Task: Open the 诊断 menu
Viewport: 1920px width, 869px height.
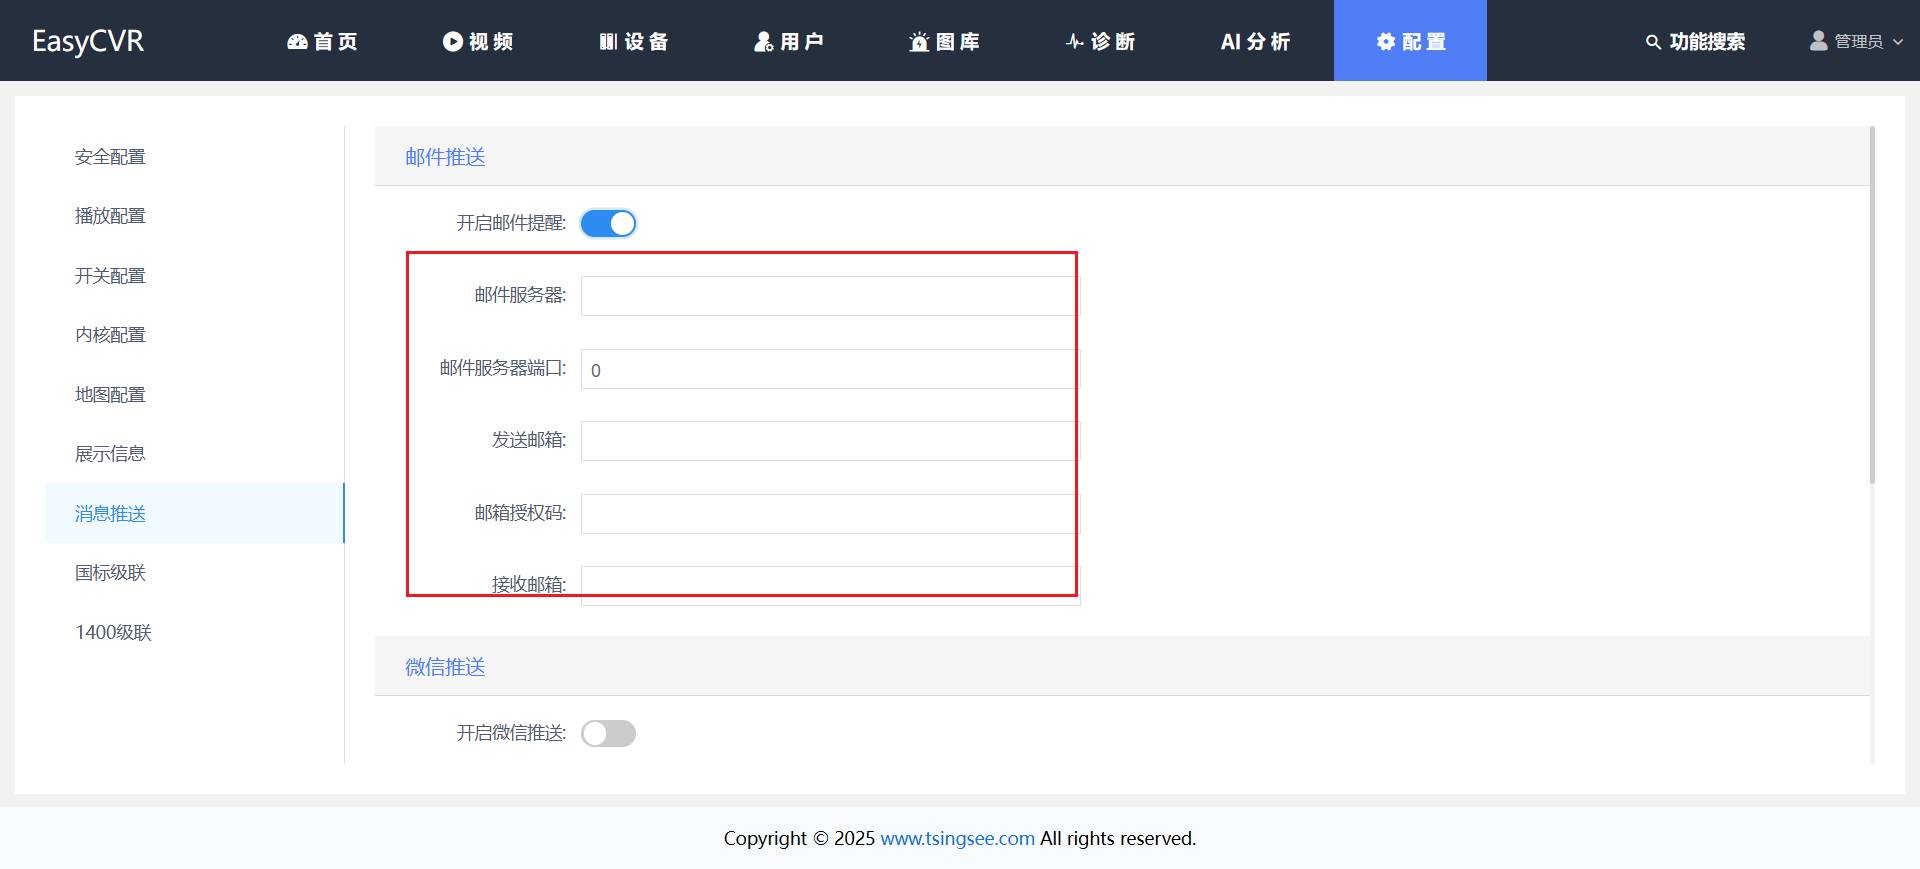Action: (1100, 41)
